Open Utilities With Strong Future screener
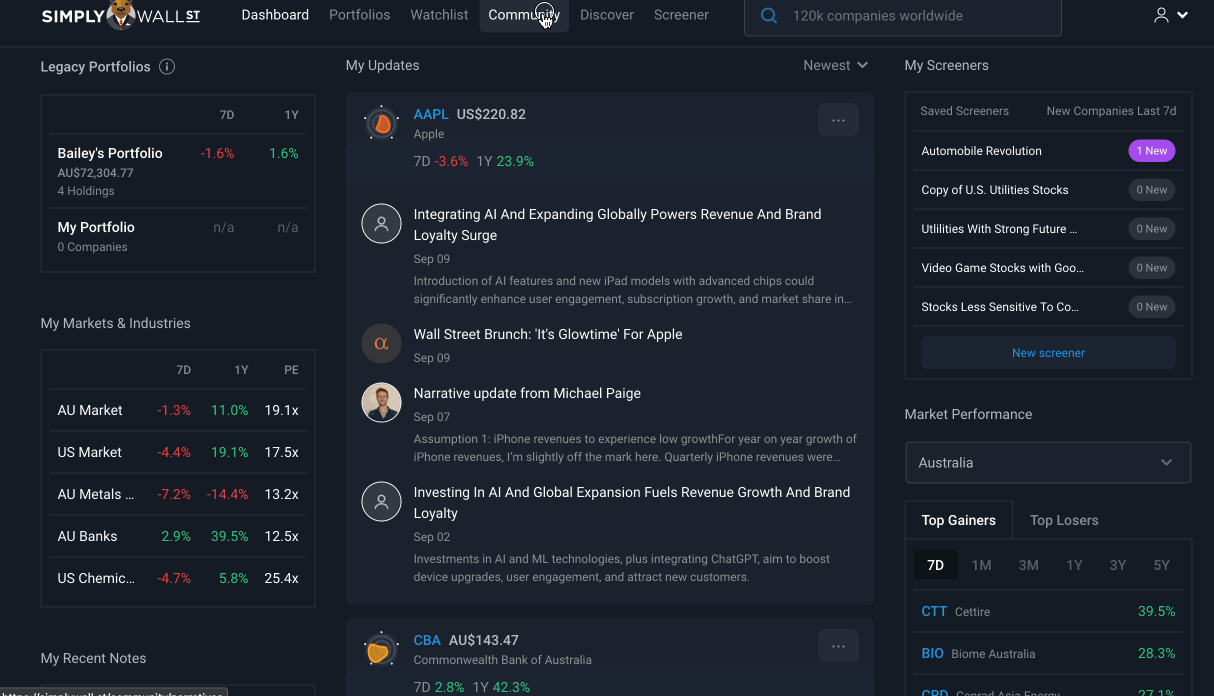1214x696 pixels. pos(999,229)
